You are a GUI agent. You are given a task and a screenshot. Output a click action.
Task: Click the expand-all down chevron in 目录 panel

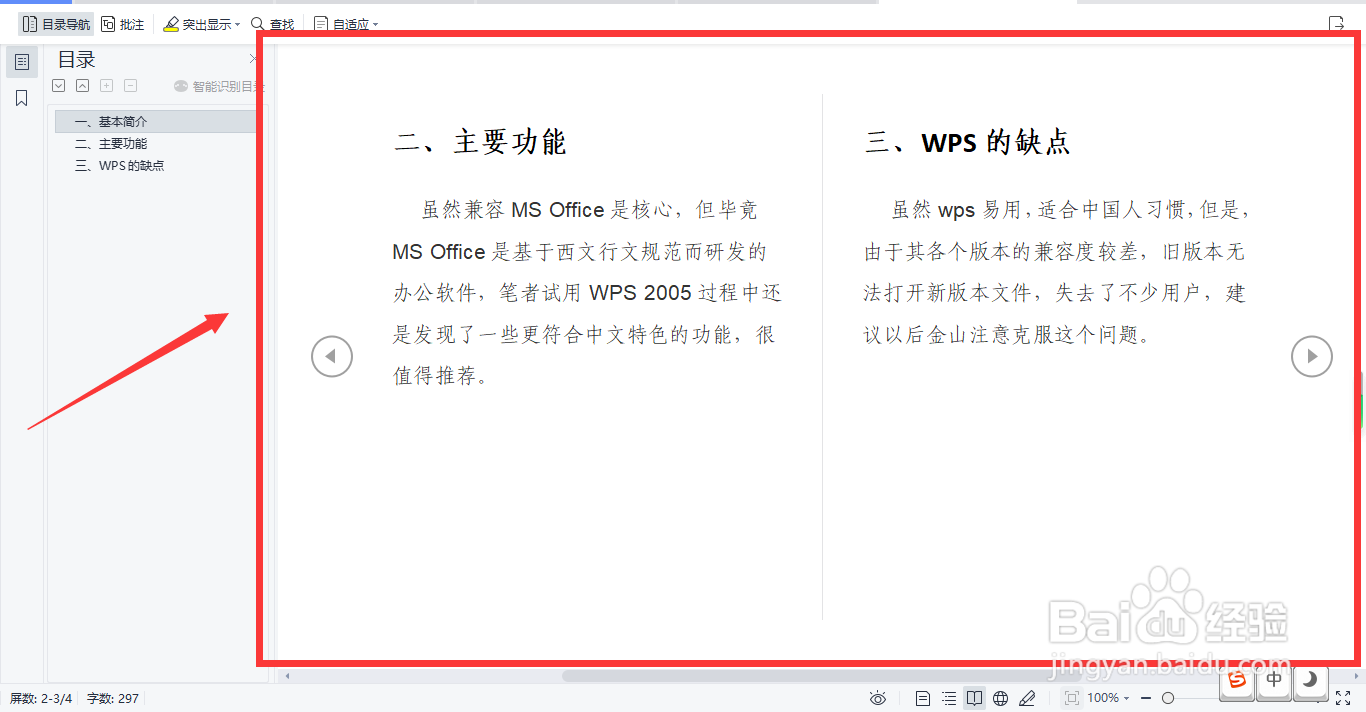click(59, 86)
